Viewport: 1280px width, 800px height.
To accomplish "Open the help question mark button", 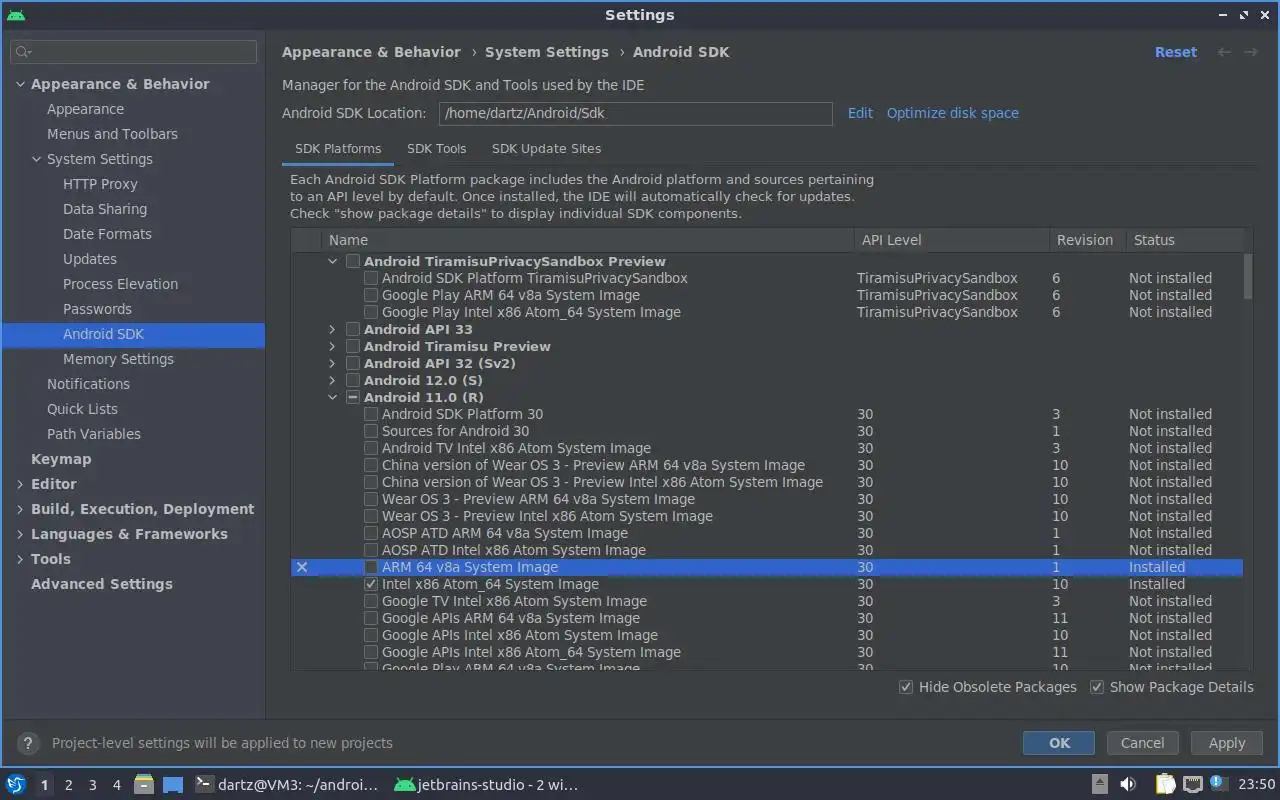I will (x=28, y=743).
